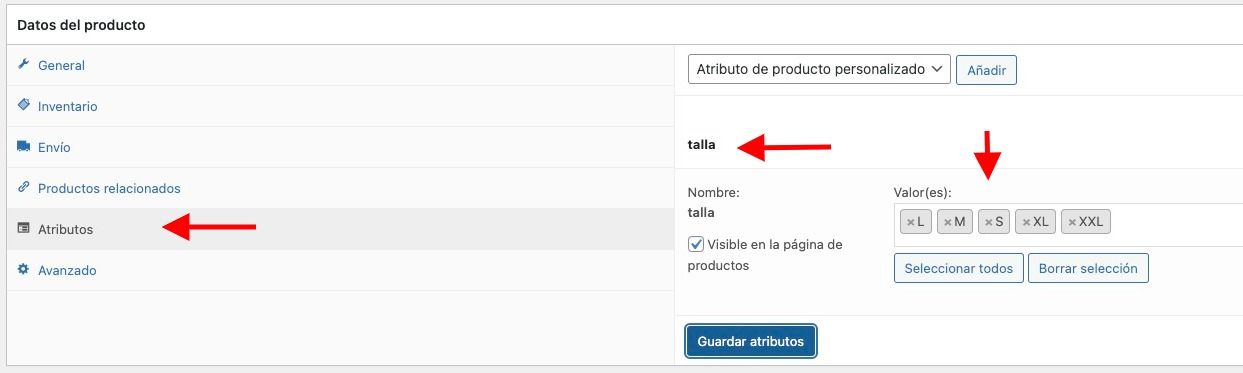
Task: Delete the M size tag
Action: pyautogui.click(x=947, y=222)
